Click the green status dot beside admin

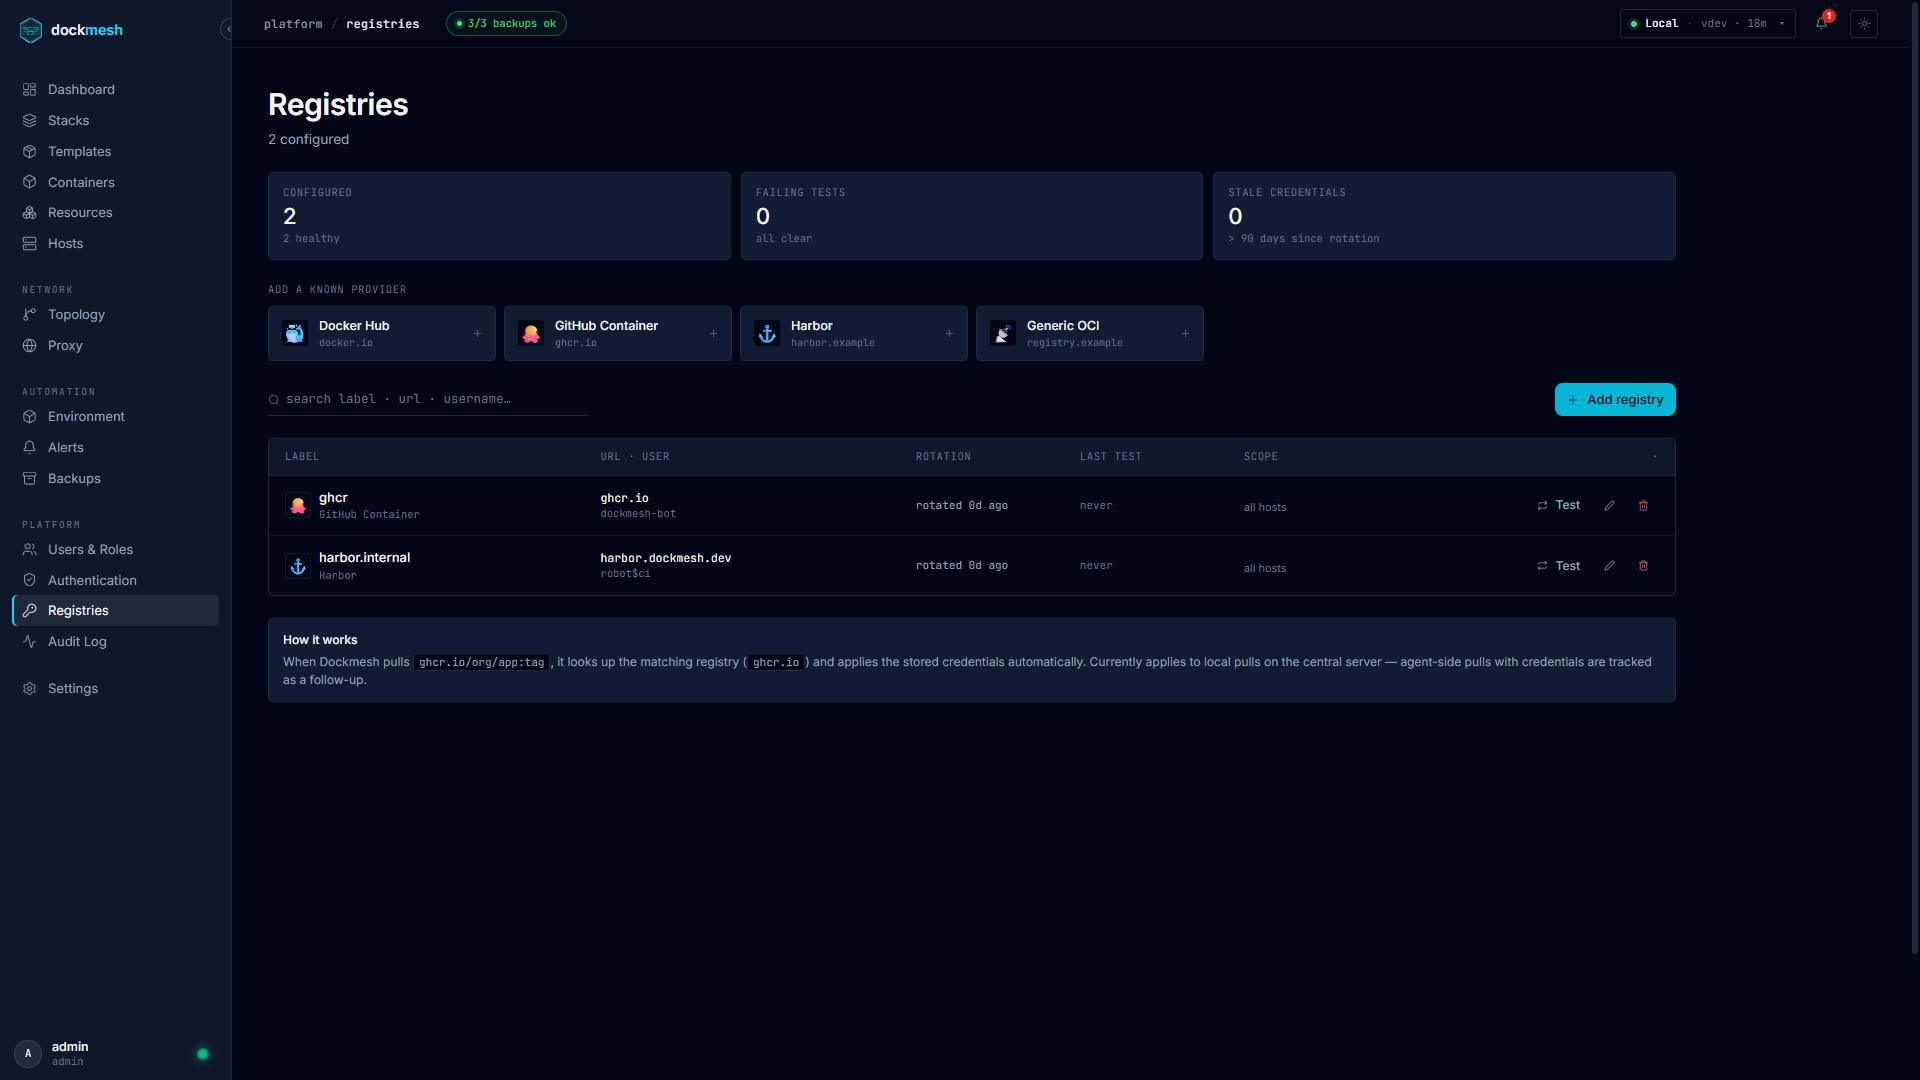203,1054
